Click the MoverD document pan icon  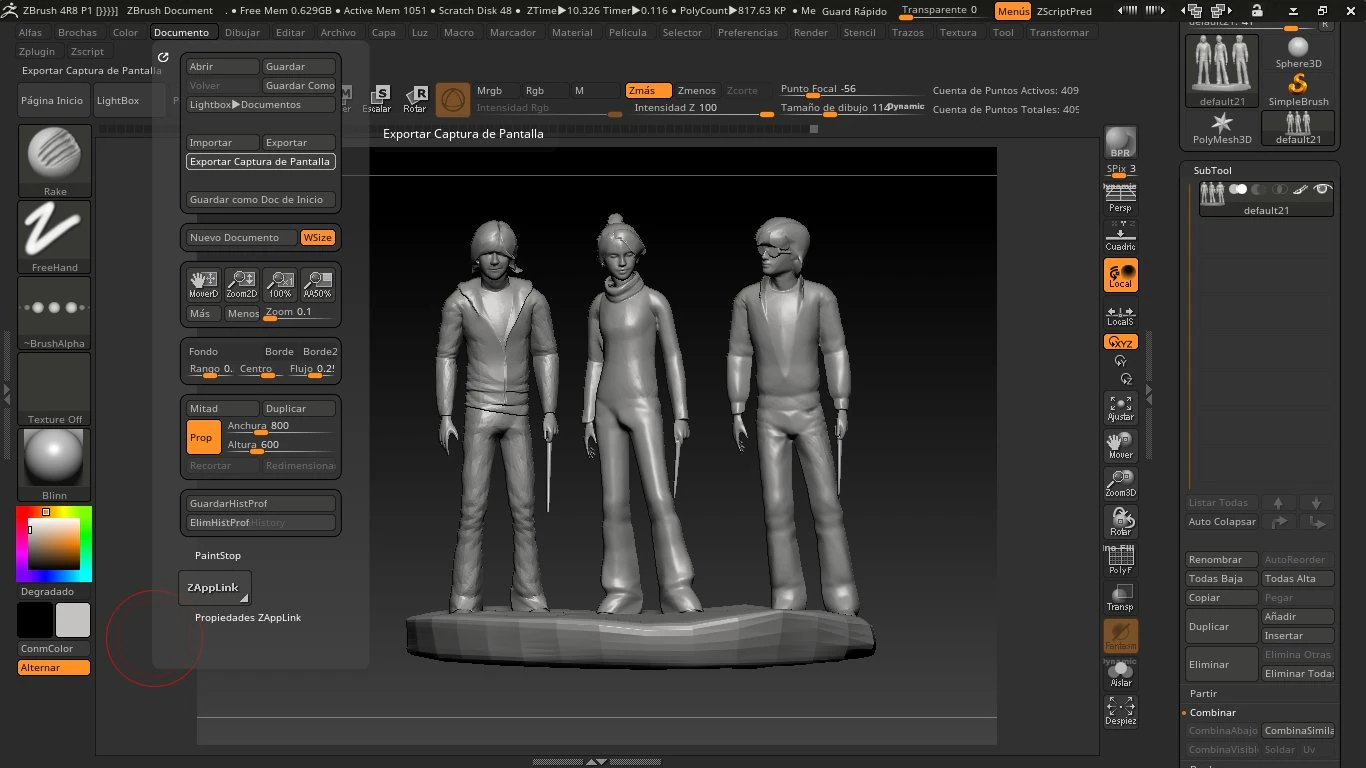click(x=204, y=284)
